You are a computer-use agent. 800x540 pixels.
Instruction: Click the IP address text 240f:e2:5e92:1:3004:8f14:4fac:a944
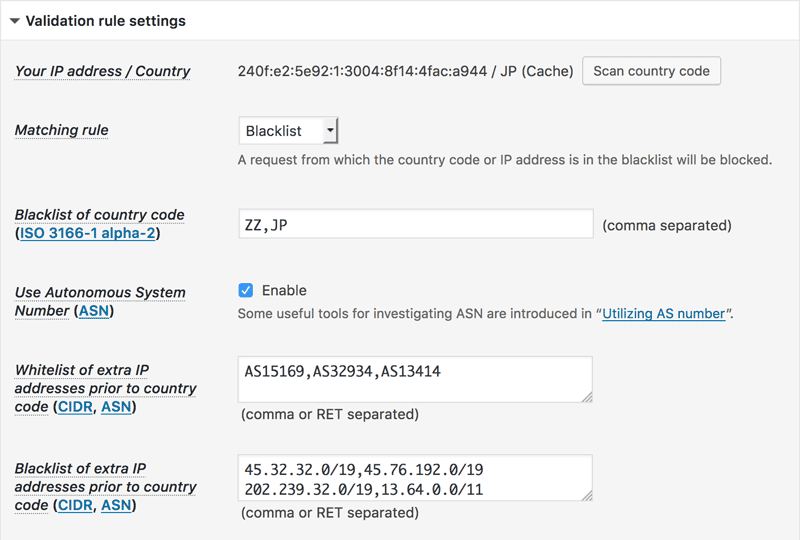coord(362,71)
